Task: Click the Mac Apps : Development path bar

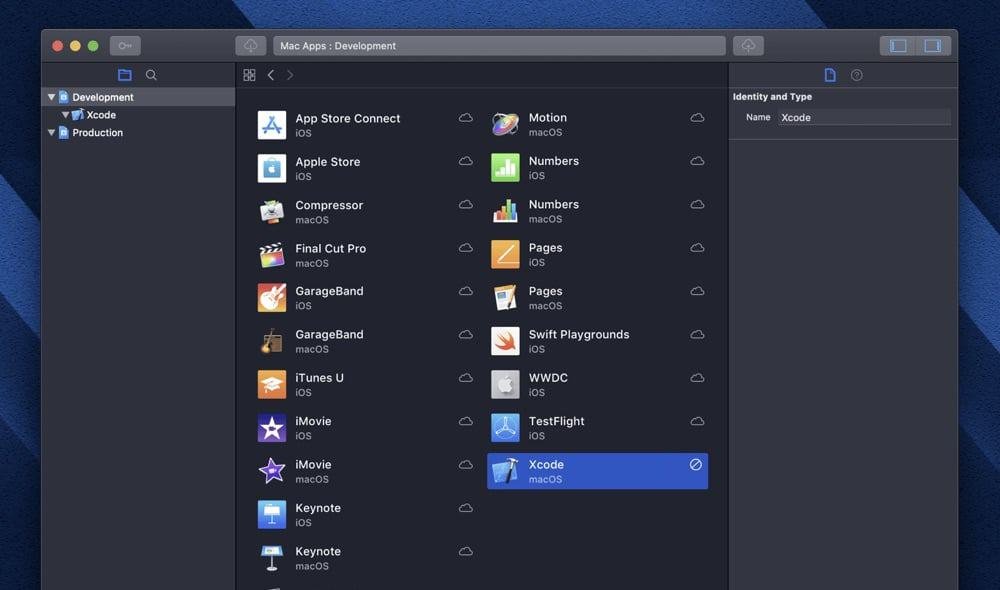Action: pos(498,46)
